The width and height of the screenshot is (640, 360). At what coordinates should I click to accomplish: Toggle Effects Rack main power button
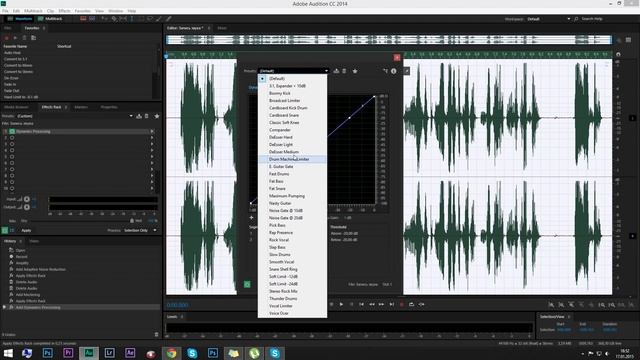[4, 230]
